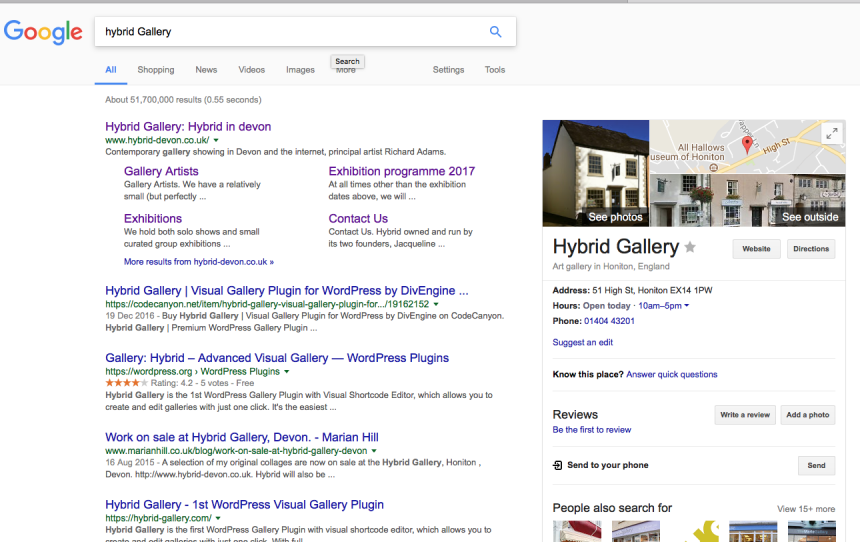Click the www.hybrid-devon.co.uk/ green URL
The height and width of the screenshot is (542, 860).
click(x=157, y=140)
